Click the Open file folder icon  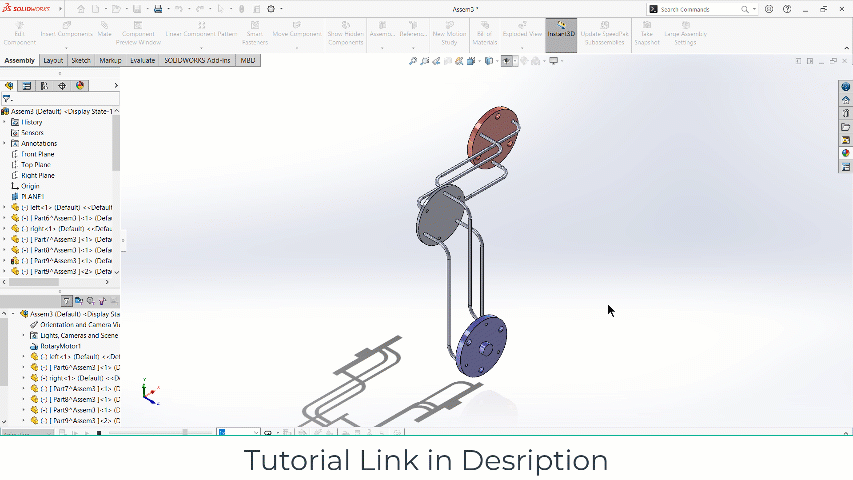pyautogui.click(x=116, y=9)
